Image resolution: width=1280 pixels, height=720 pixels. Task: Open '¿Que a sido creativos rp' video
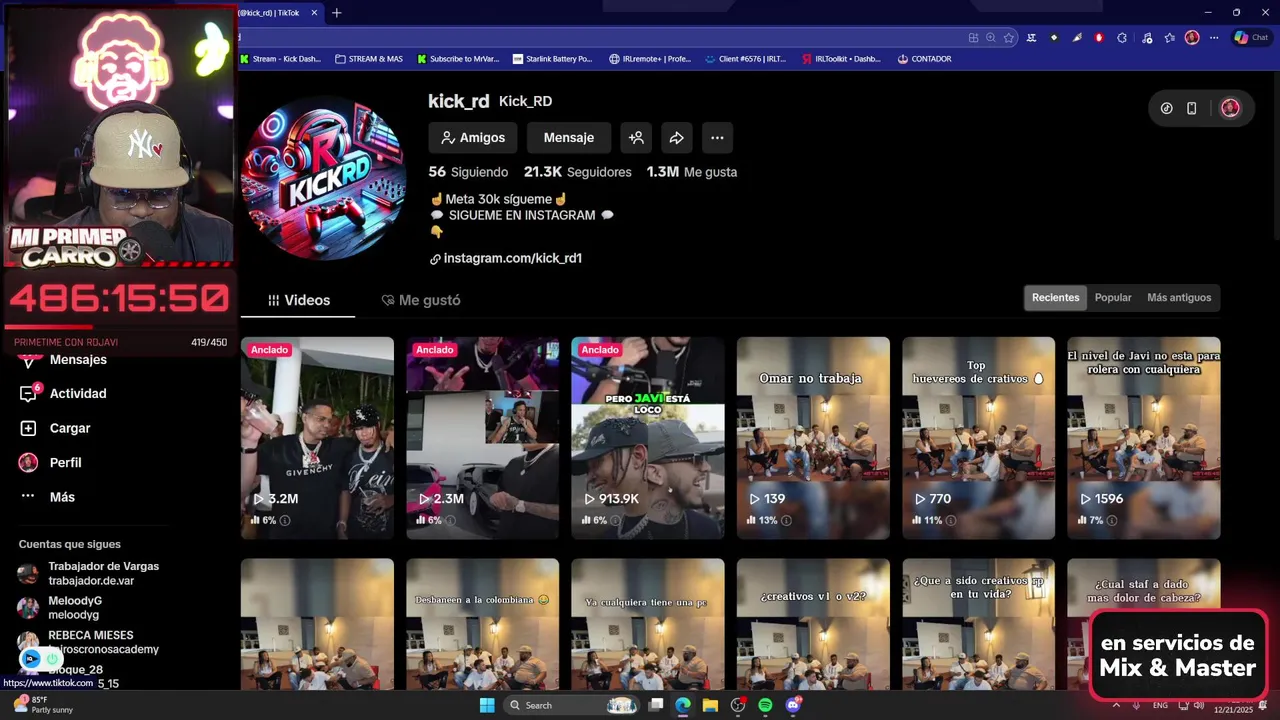point(978,624)
